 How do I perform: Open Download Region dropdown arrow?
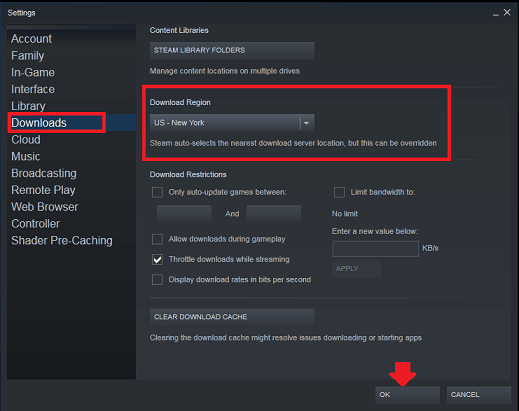pos(306,123)
